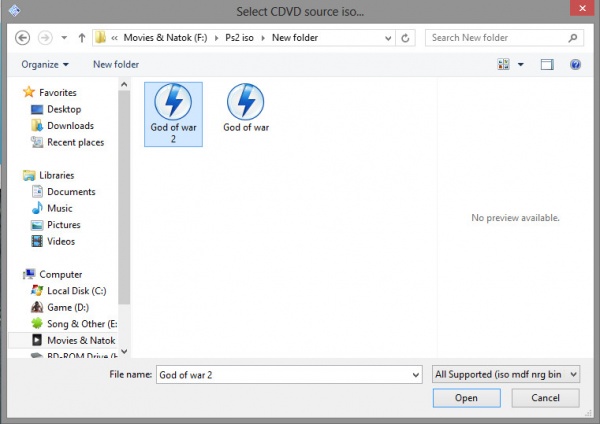Screen dimensions: 600x424
Task: Click the dialog title bar app icon
Action: pyautogui.click(x=14, y=11)
